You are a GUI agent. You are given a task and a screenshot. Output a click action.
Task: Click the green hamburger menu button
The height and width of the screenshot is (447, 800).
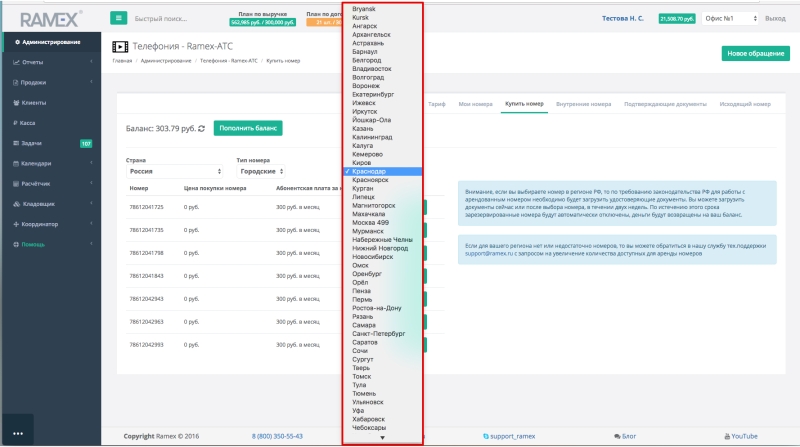click(x=118, y=18)
